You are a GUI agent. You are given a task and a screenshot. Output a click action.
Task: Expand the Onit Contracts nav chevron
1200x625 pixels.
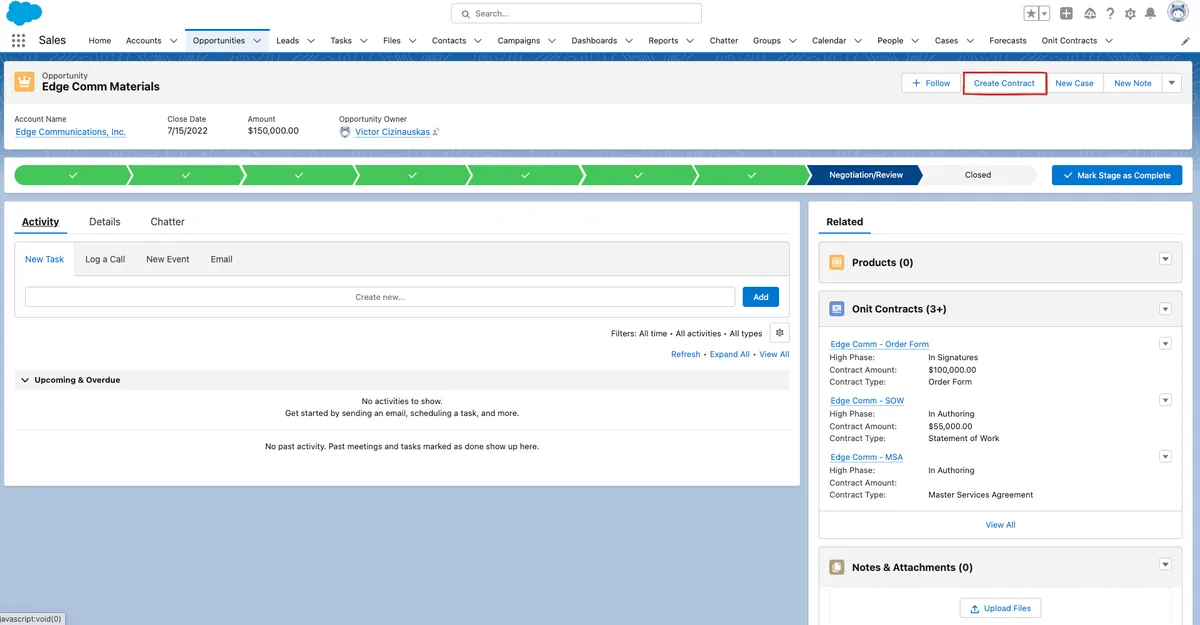(x=1109, y=41)
